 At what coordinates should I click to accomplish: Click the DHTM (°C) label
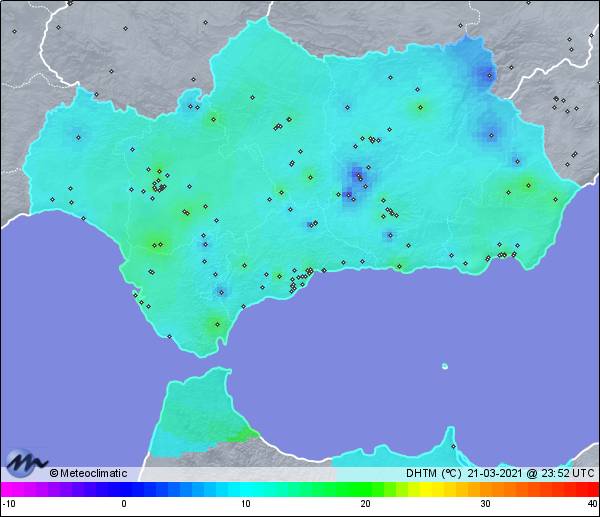click(x=433, y=473)
